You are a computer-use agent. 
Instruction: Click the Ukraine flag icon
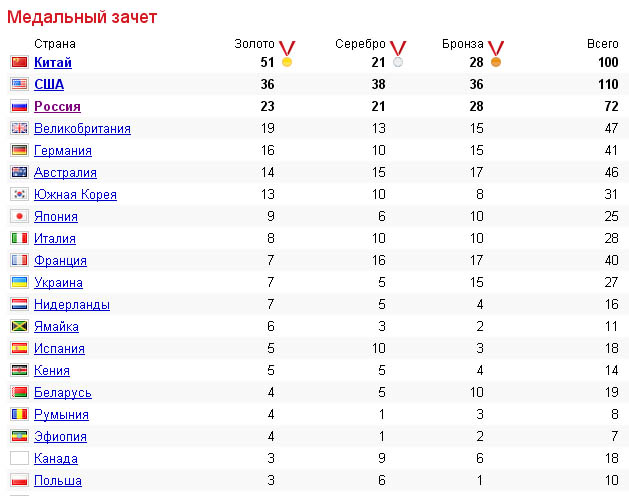click(x=19, y=282)
